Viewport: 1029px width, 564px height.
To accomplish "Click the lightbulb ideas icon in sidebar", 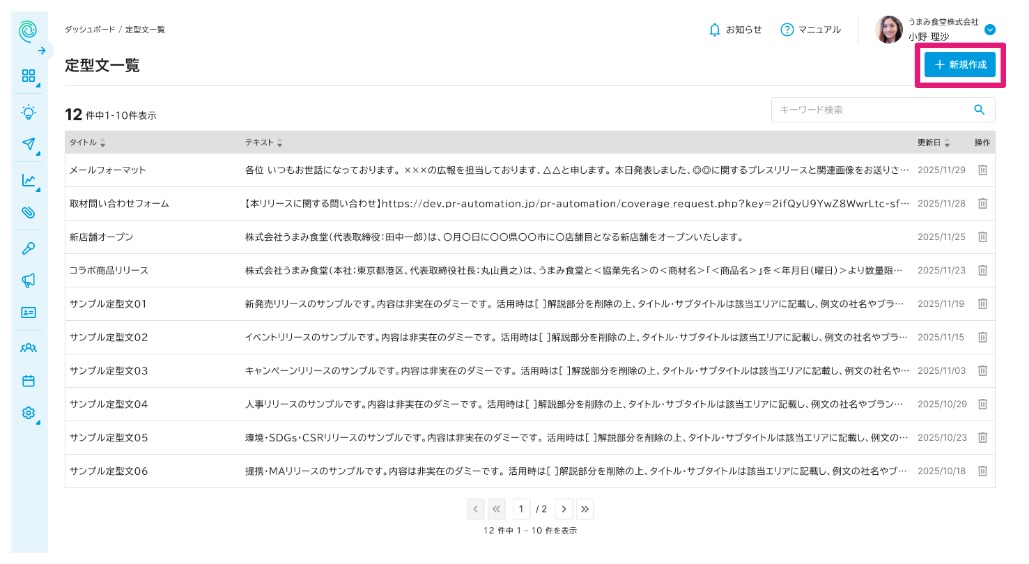I will [28, 111].
